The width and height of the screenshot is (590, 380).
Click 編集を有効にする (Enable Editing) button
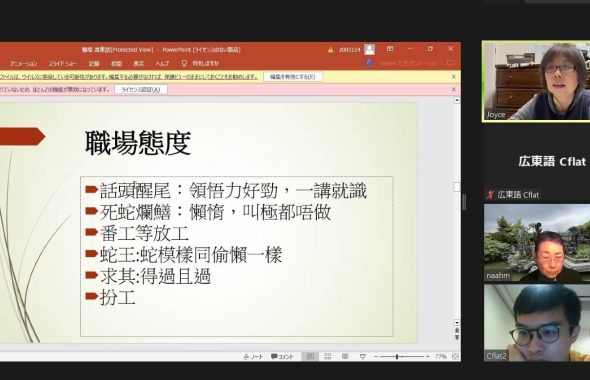pos(293,77)
